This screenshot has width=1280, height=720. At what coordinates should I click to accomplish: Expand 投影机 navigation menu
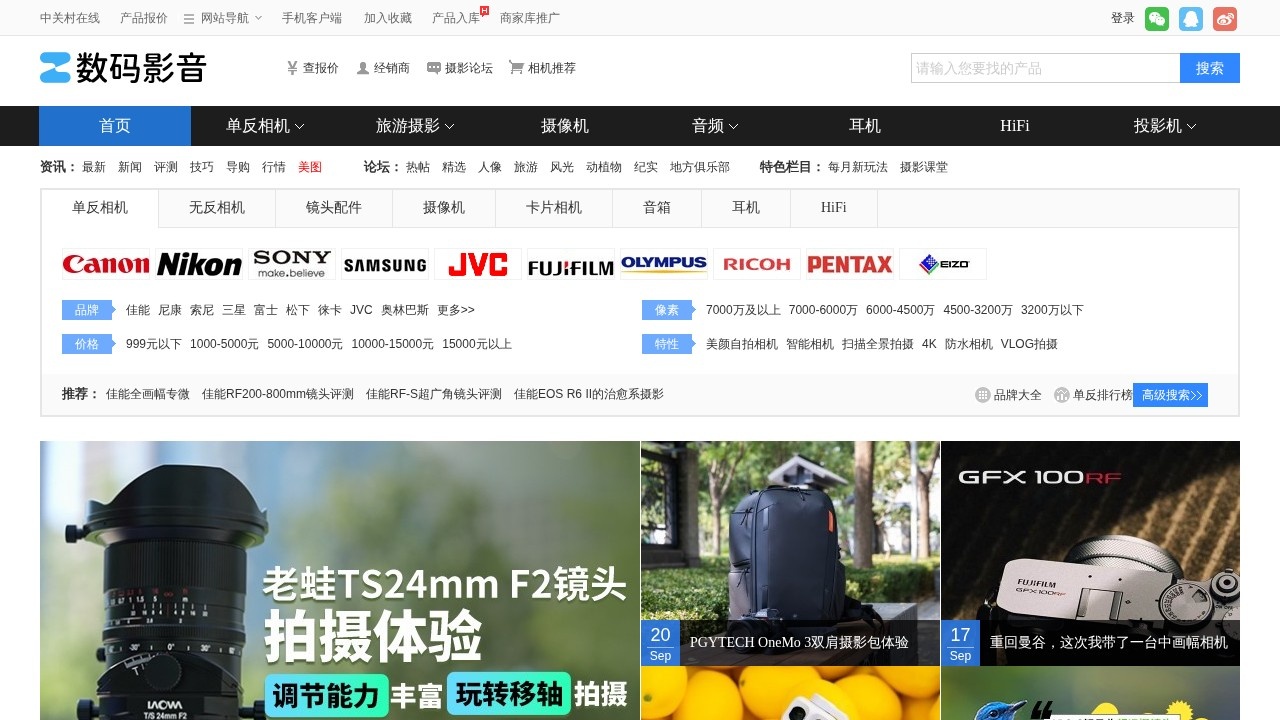pyautogui.click(x=1165, y=126)
